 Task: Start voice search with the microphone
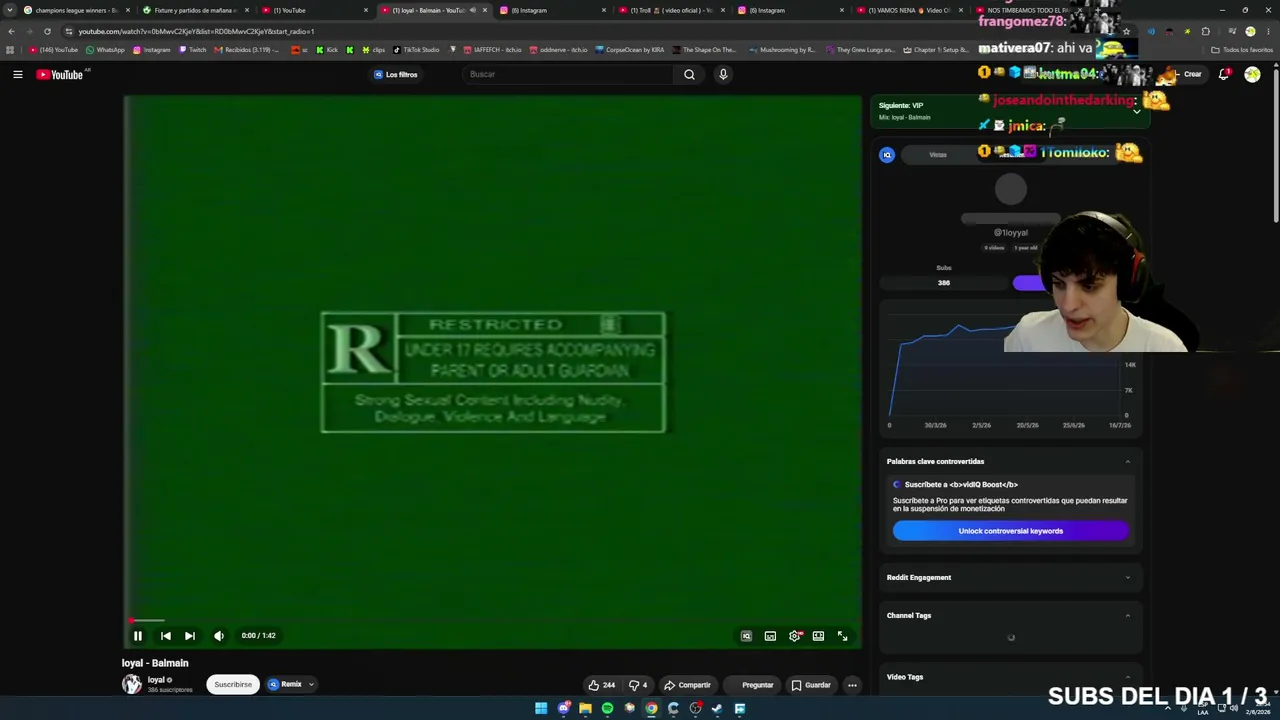pyautogui.click(x=723, y=74)
